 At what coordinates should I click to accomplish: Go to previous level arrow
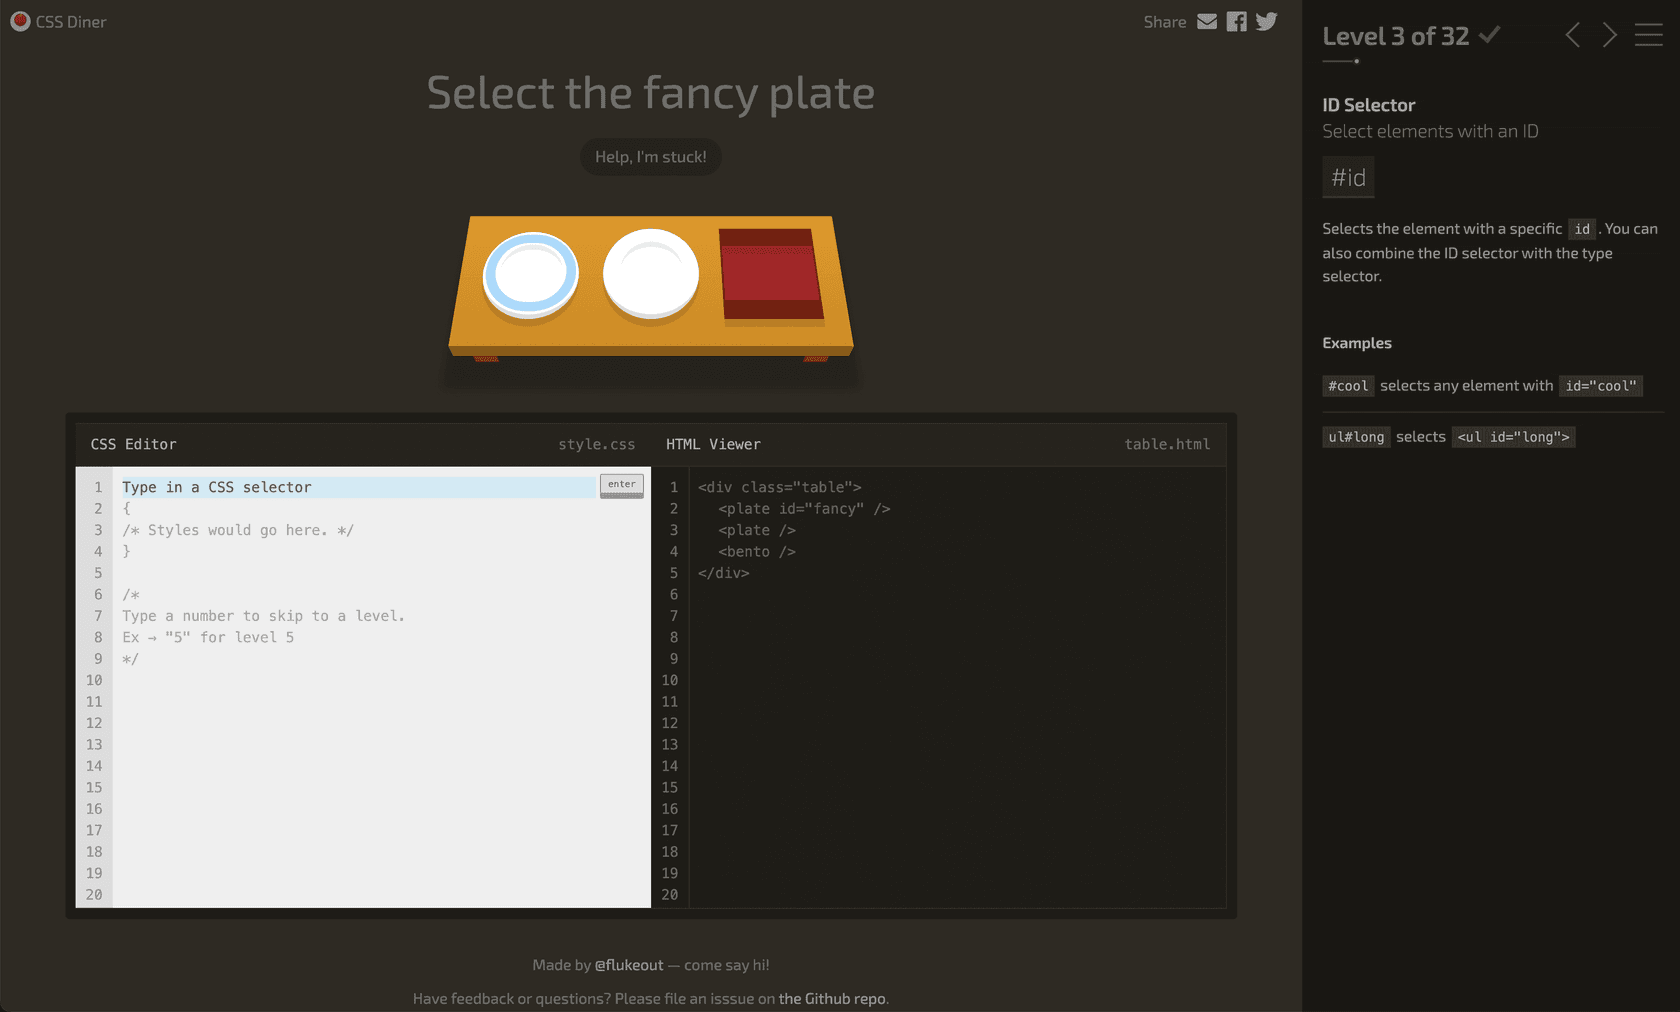click(x=1573, y=35)
